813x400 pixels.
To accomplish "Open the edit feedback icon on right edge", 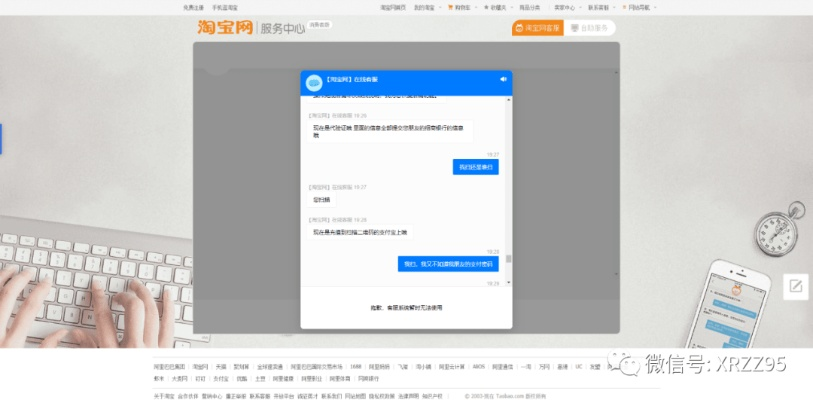I will point(795,286).
